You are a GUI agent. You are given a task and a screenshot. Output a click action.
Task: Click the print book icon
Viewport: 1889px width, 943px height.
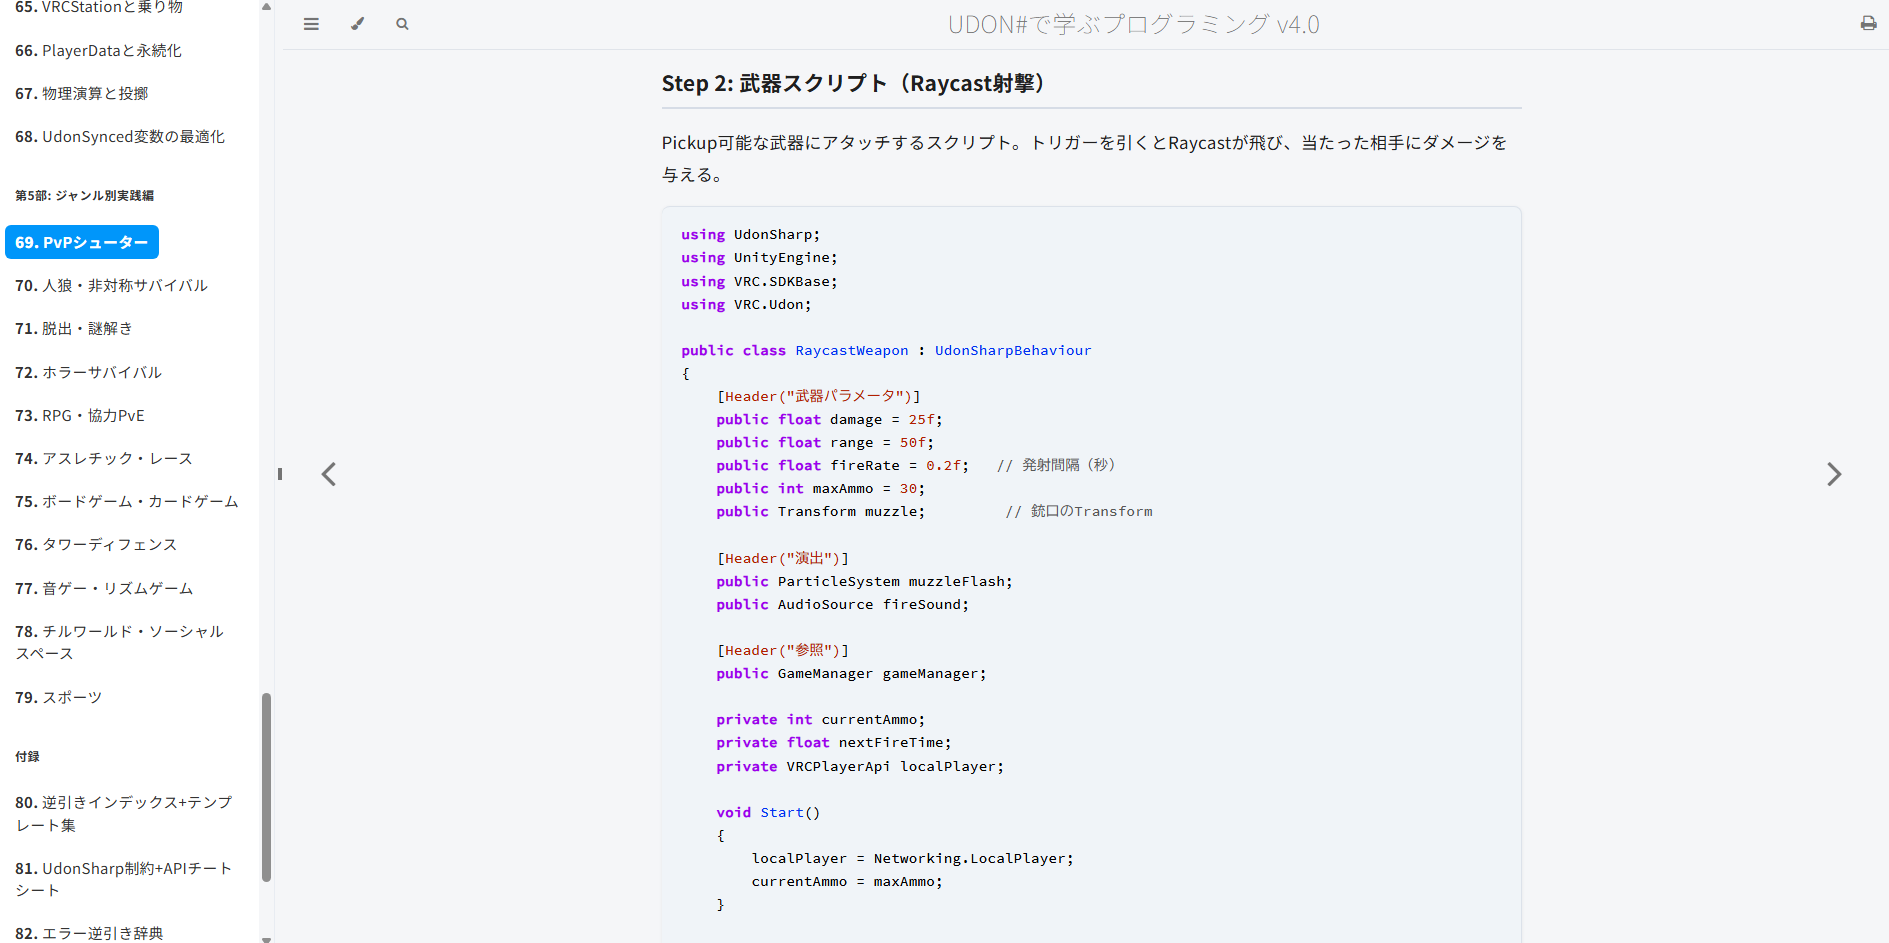[x=1868, y=23]
